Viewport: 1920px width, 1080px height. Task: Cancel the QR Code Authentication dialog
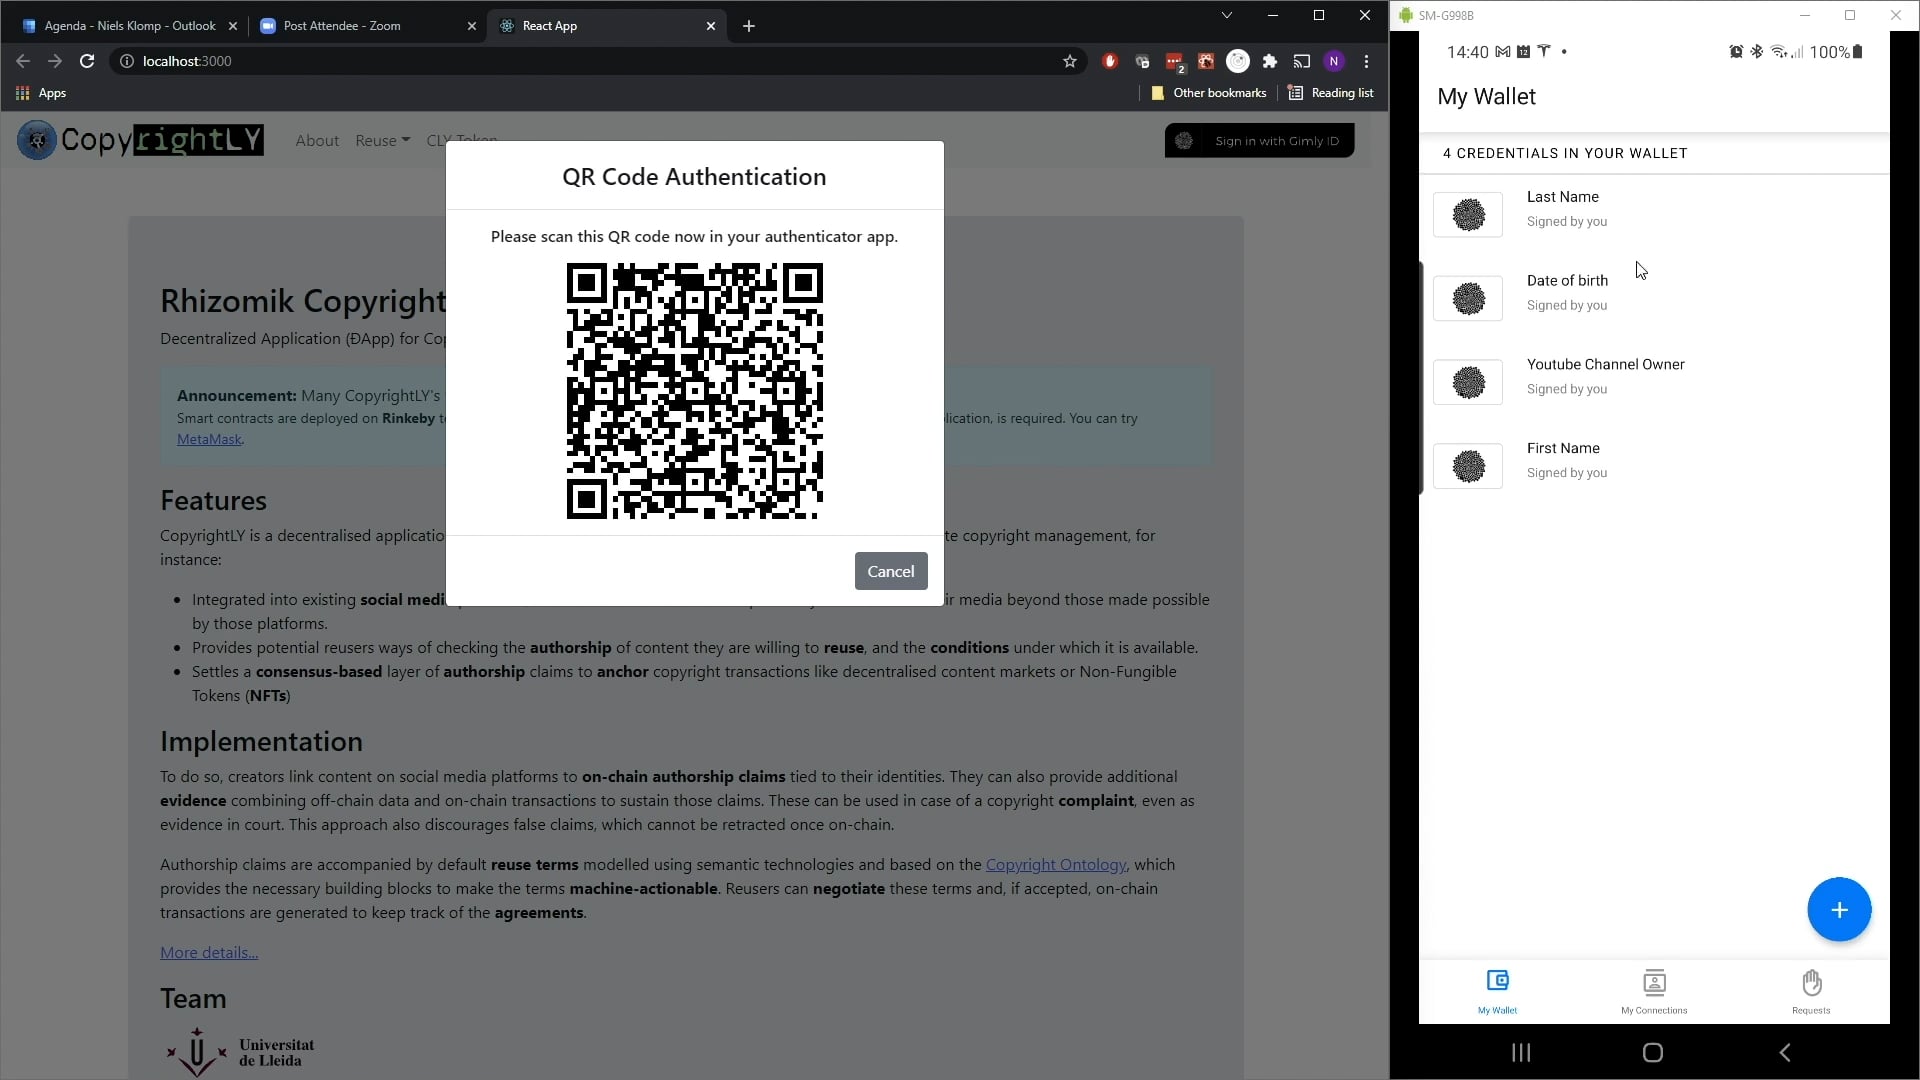891,571
